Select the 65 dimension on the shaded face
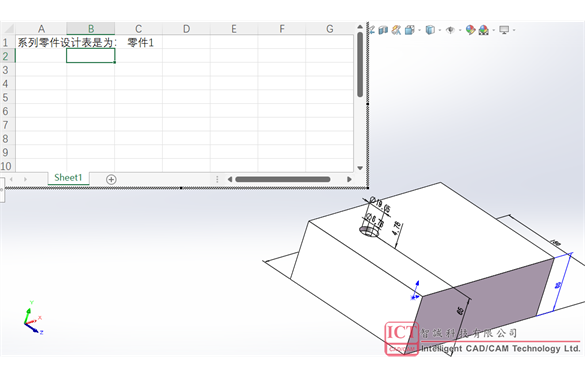Image resolution: width=585 pixels, height=377 pixels. coord(460,310)
